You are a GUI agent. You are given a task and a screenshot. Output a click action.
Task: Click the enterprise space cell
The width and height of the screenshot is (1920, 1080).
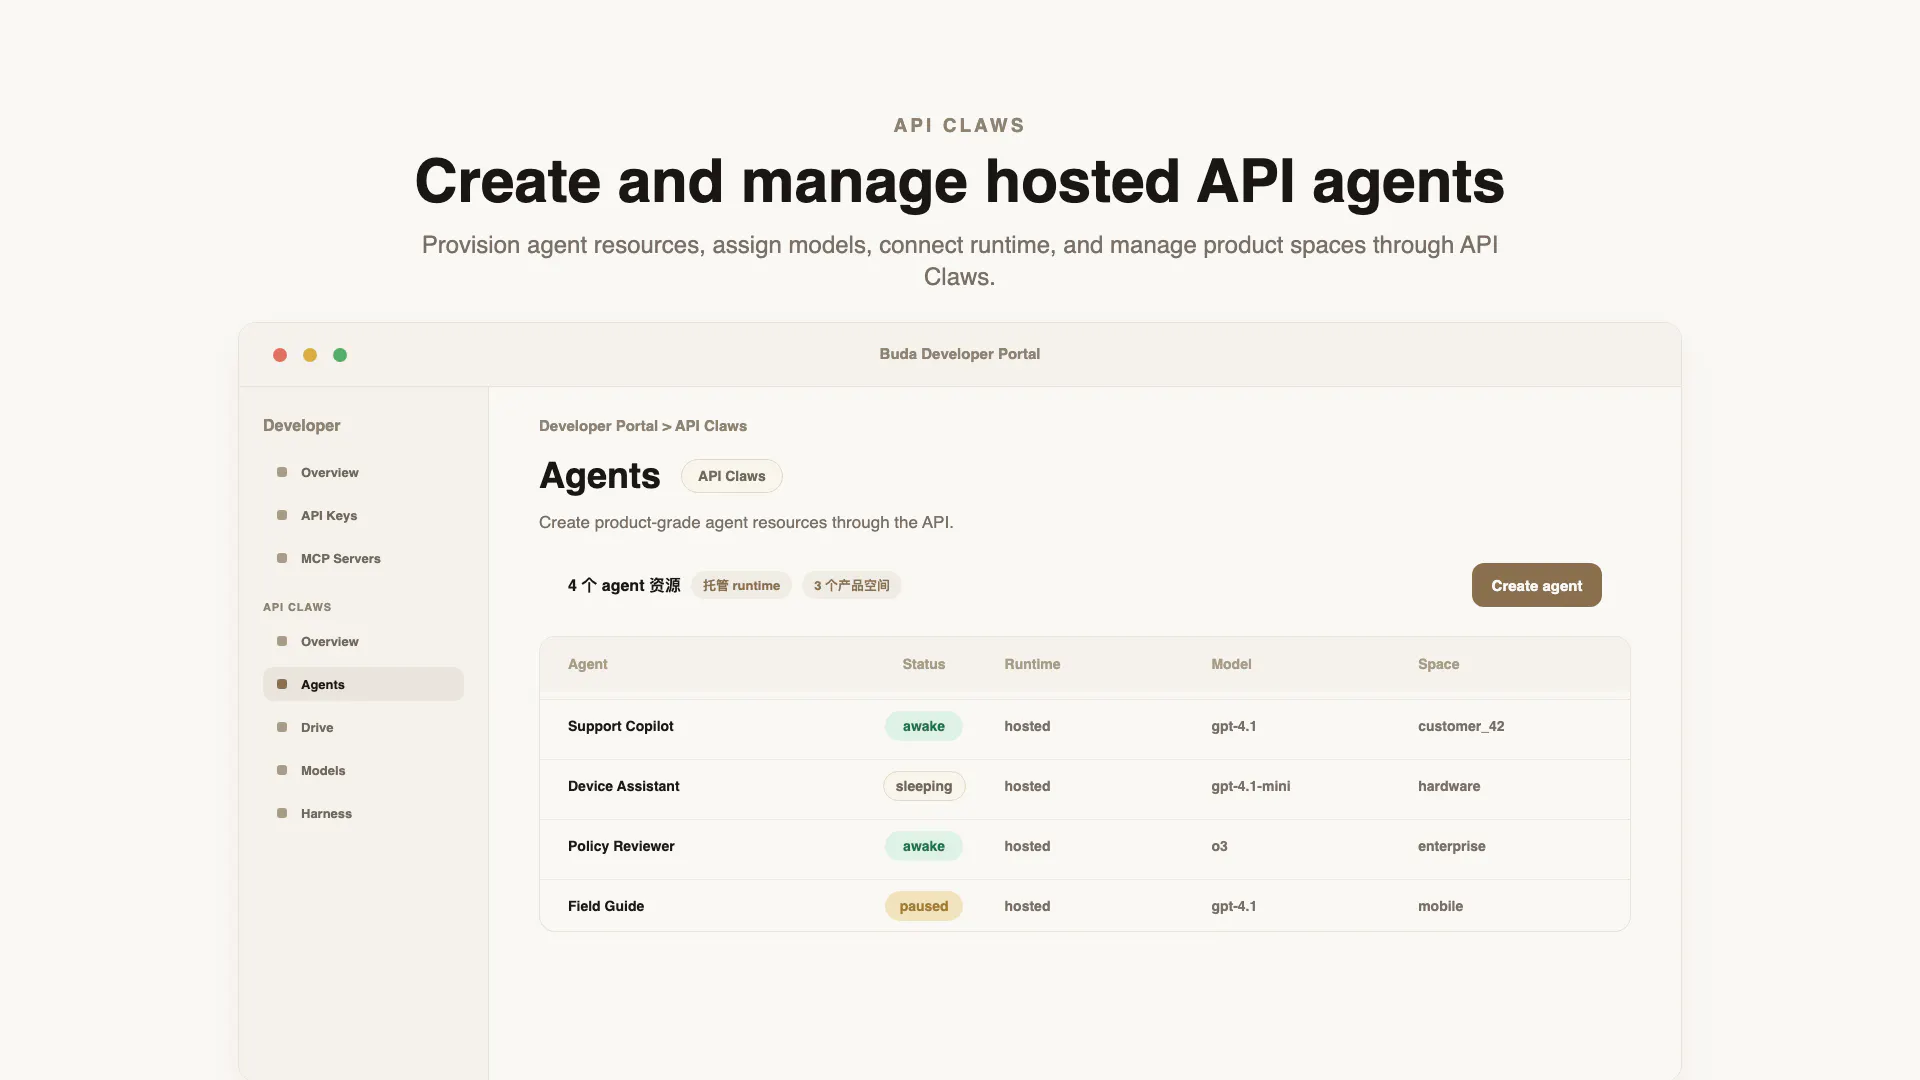click(1451, 846)
